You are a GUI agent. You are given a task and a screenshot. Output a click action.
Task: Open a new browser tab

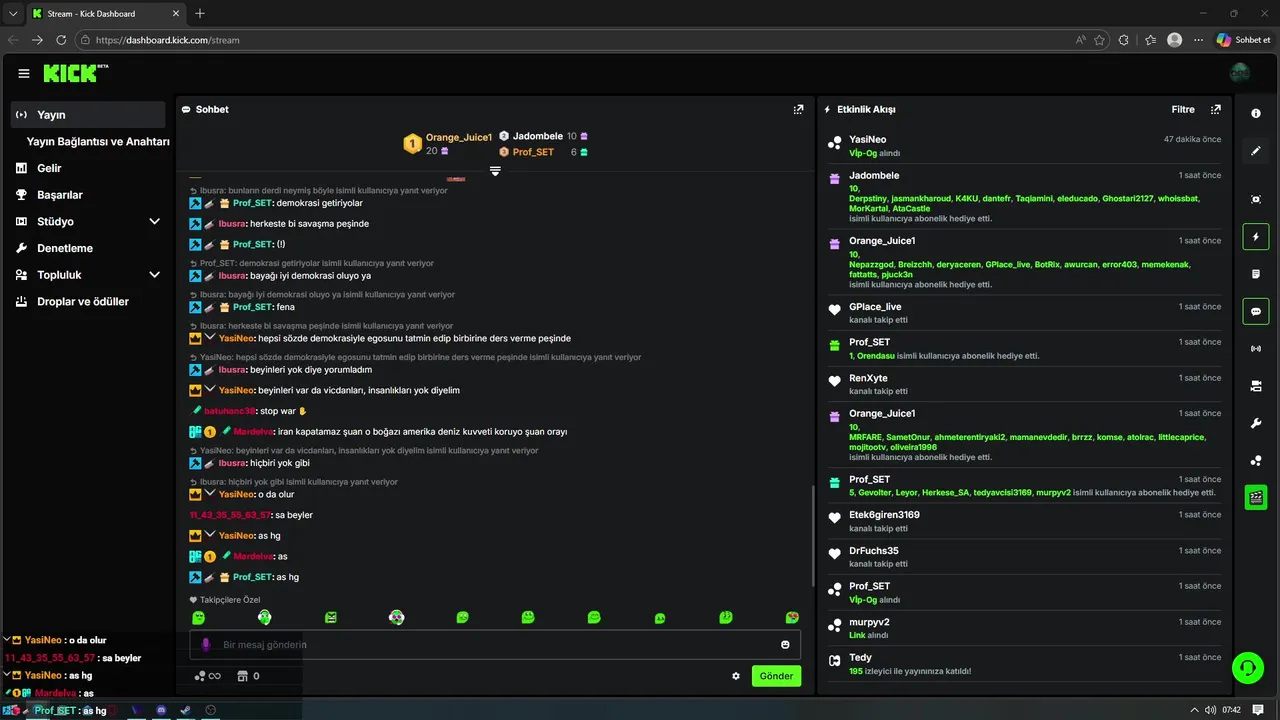coord(200,13)
